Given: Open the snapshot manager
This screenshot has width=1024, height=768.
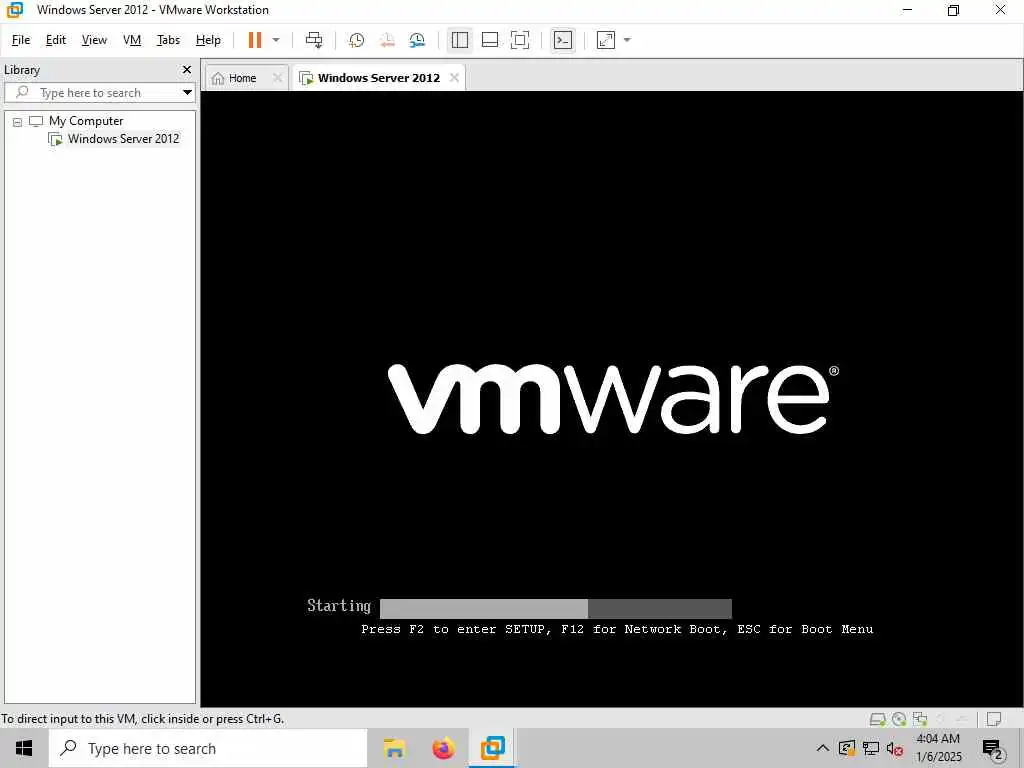Looking at the screenshot, I should point(417,40).
